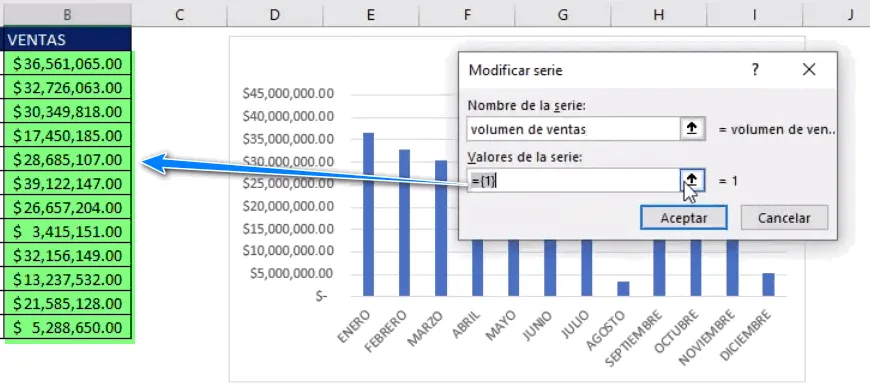
Task: Select cell with $3,415,151.00
Action: click(67, 231)
